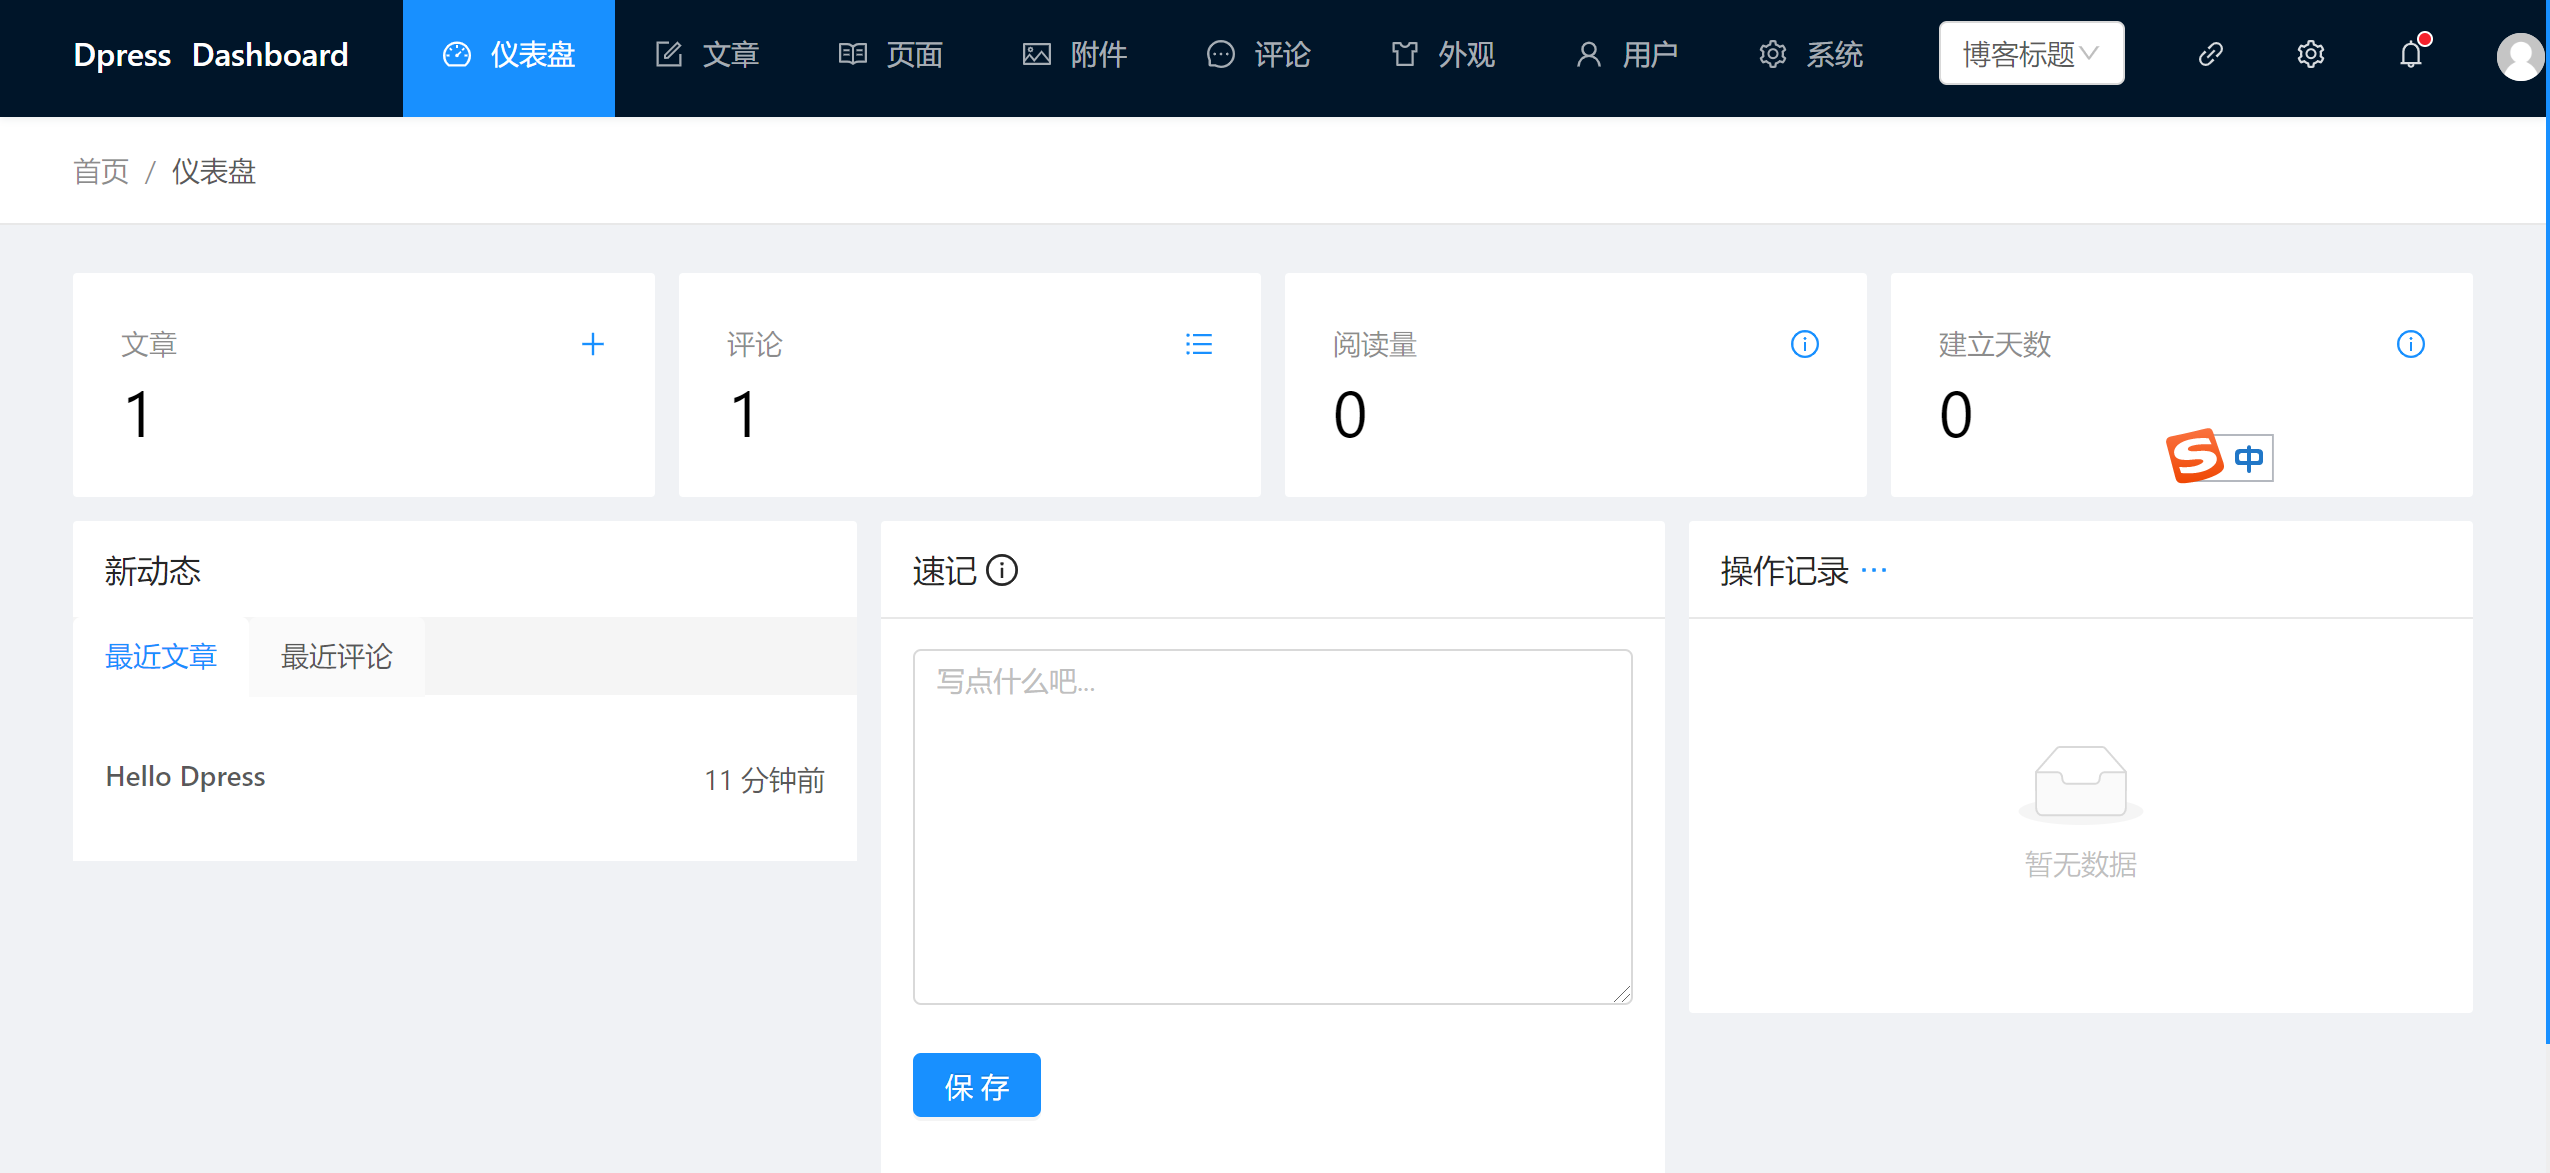The height and width of the screenshot is (1173, 2550).
Task: Click the 写点什么吧 text area
Action: tap(1272, 826)
